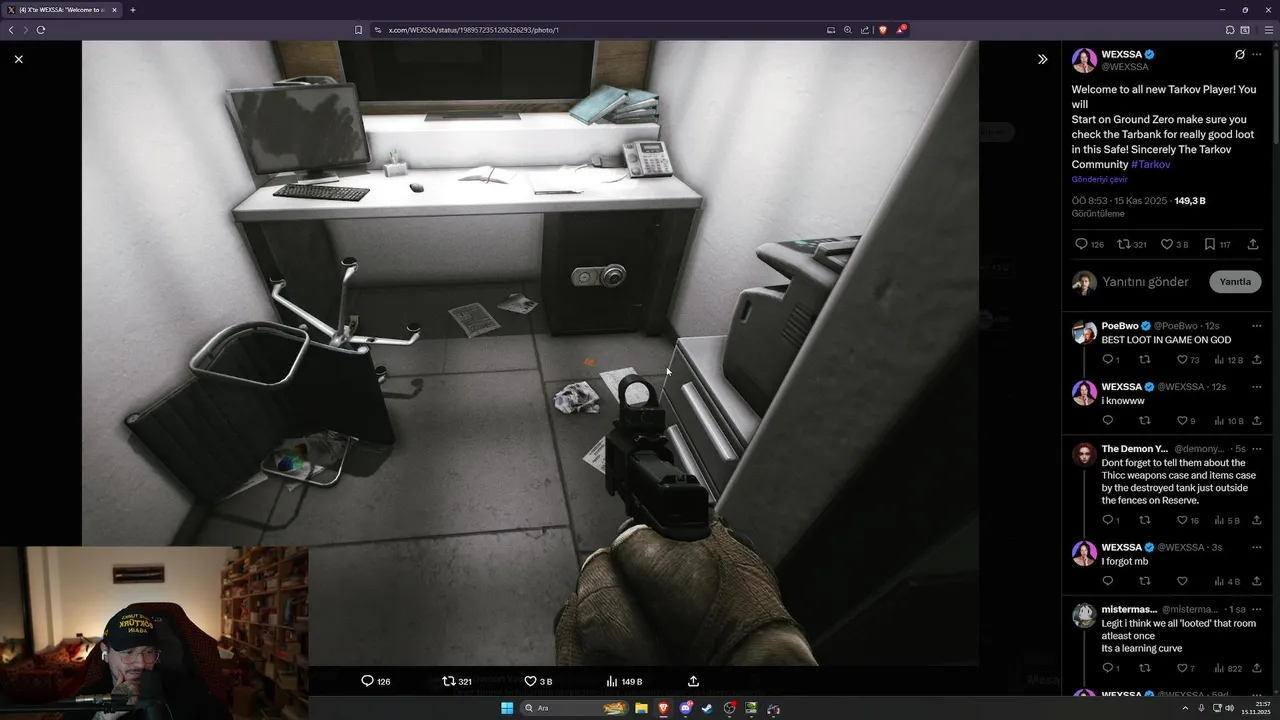The width and height of the screenshot is (1280, 720).
Task: Open the Windows Start menu
Action: pyautogui.click(x=507, y=709)
